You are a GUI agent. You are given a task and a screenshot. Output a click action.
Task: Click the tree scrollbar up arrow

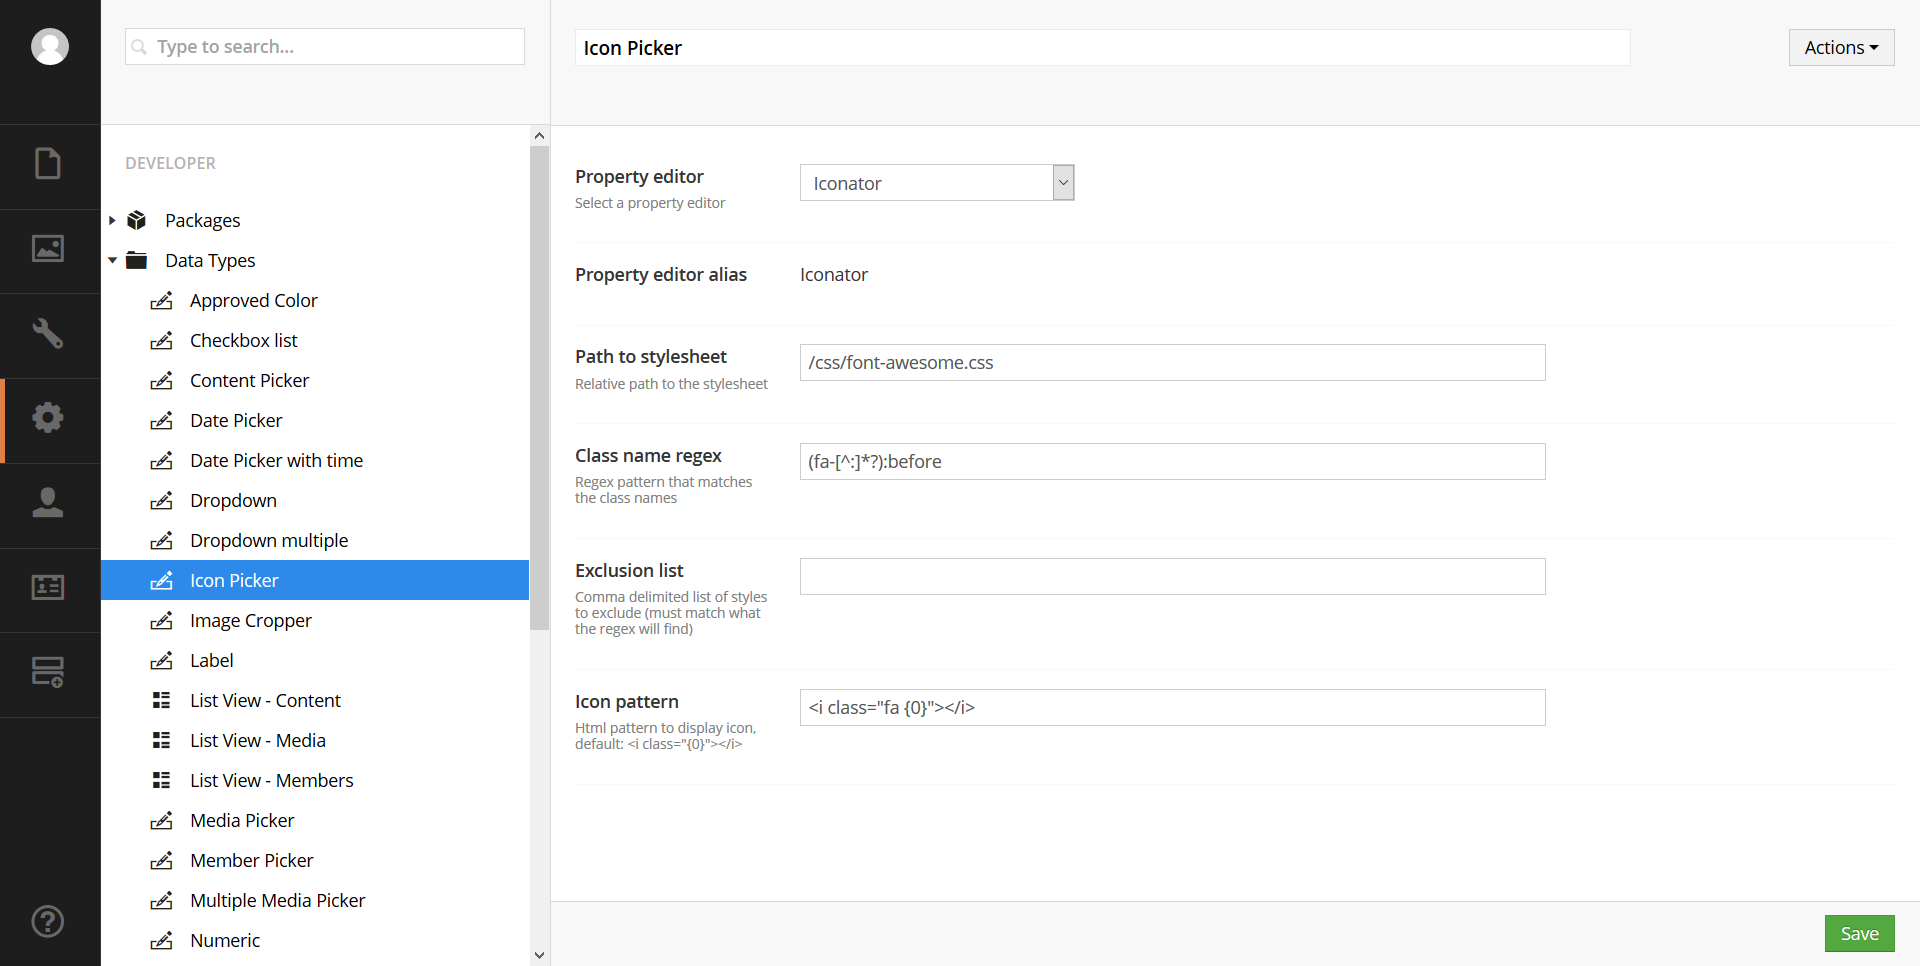pyautogui.click(x=539, y=135)
